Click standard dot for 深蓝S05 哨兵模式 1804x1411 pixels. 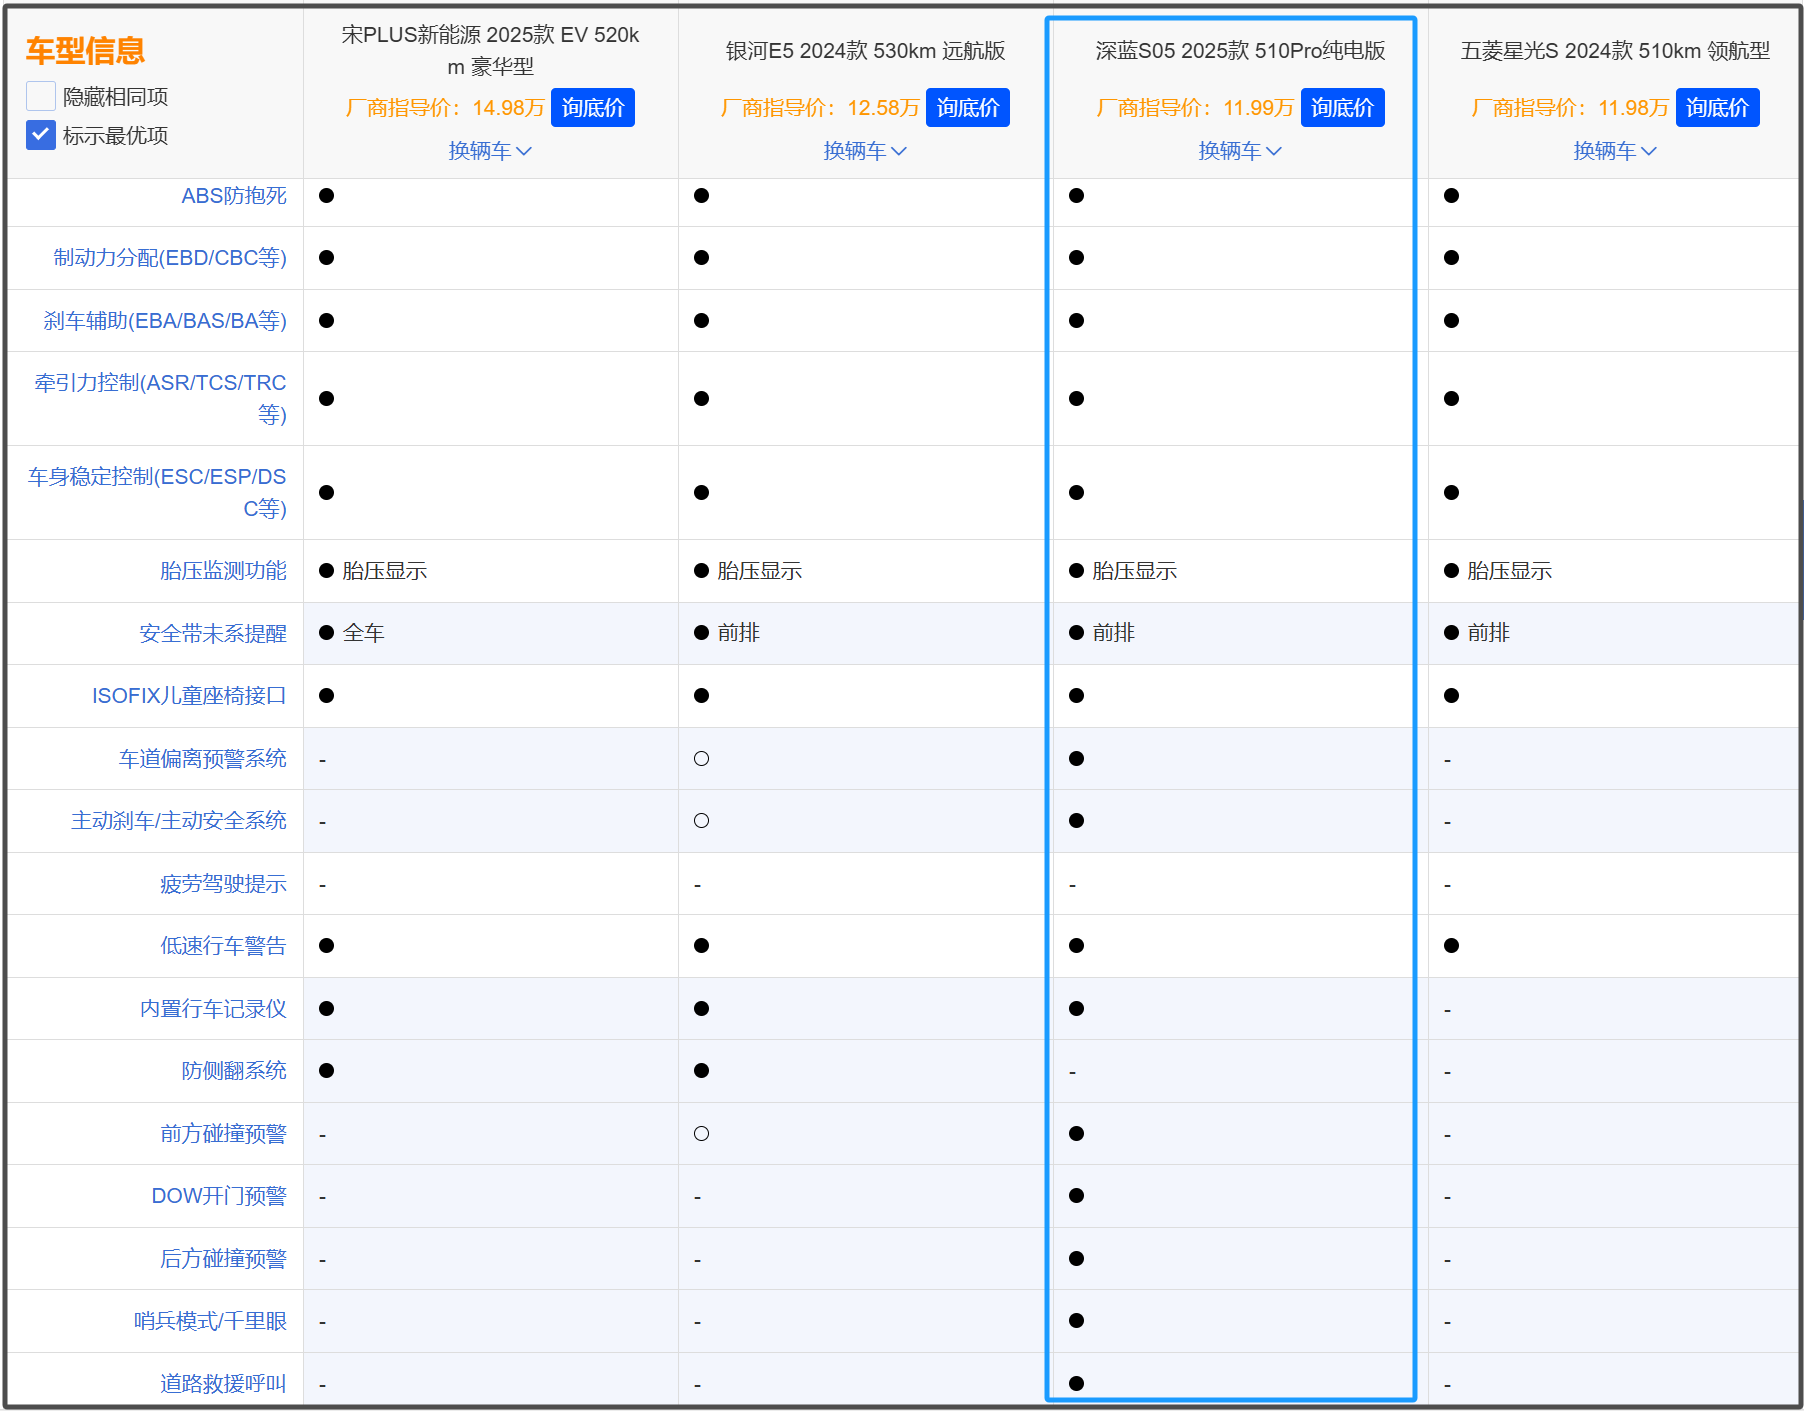(1076, 1321)
